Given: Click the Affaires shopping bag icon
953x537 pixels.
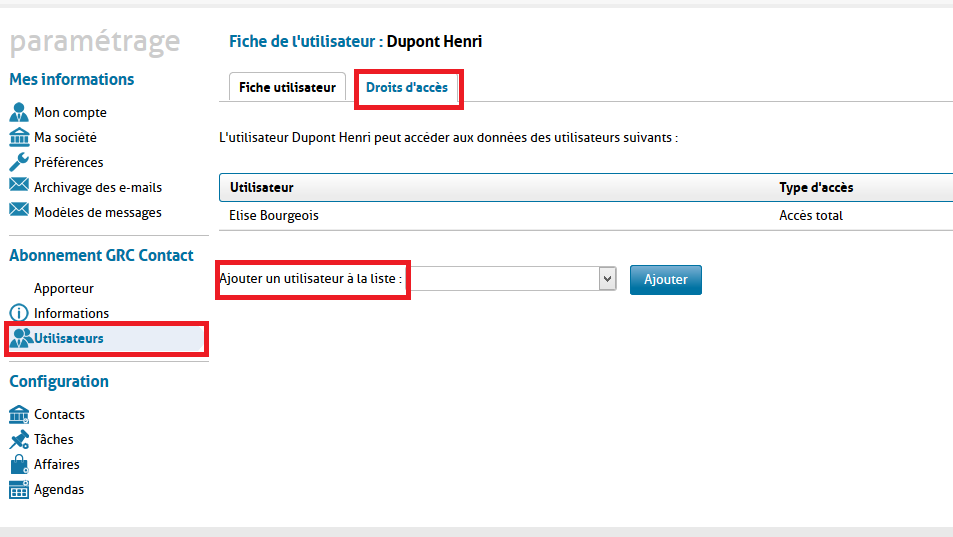Looking at the screenshot, I should click(19, 464).
